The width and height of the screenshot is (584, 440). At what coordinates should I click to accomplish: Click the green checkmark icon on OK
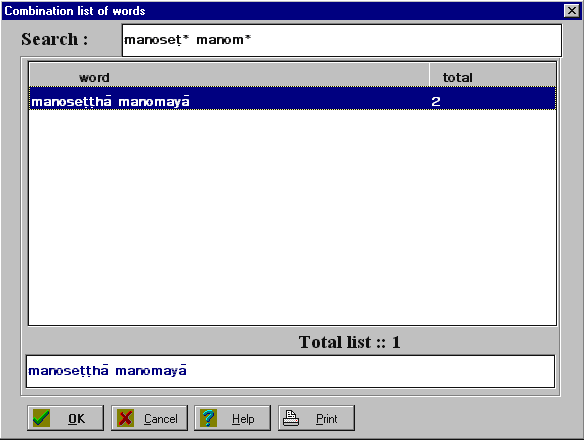coord(41,418)
